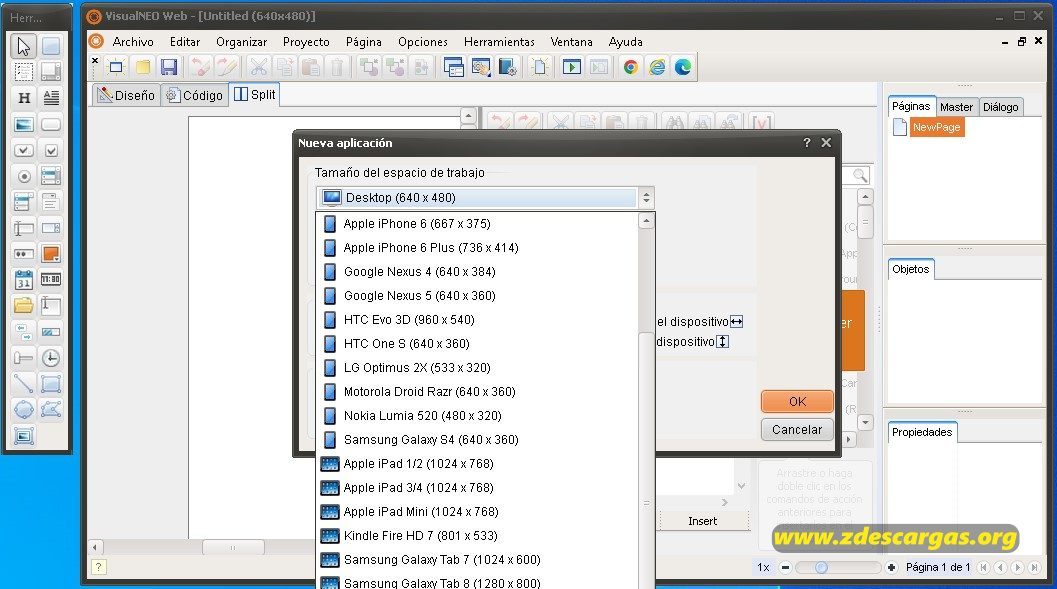Pick the Heading (H) object tool
The width and height of the screenshot is (1057, 589).
click(24, 98)
